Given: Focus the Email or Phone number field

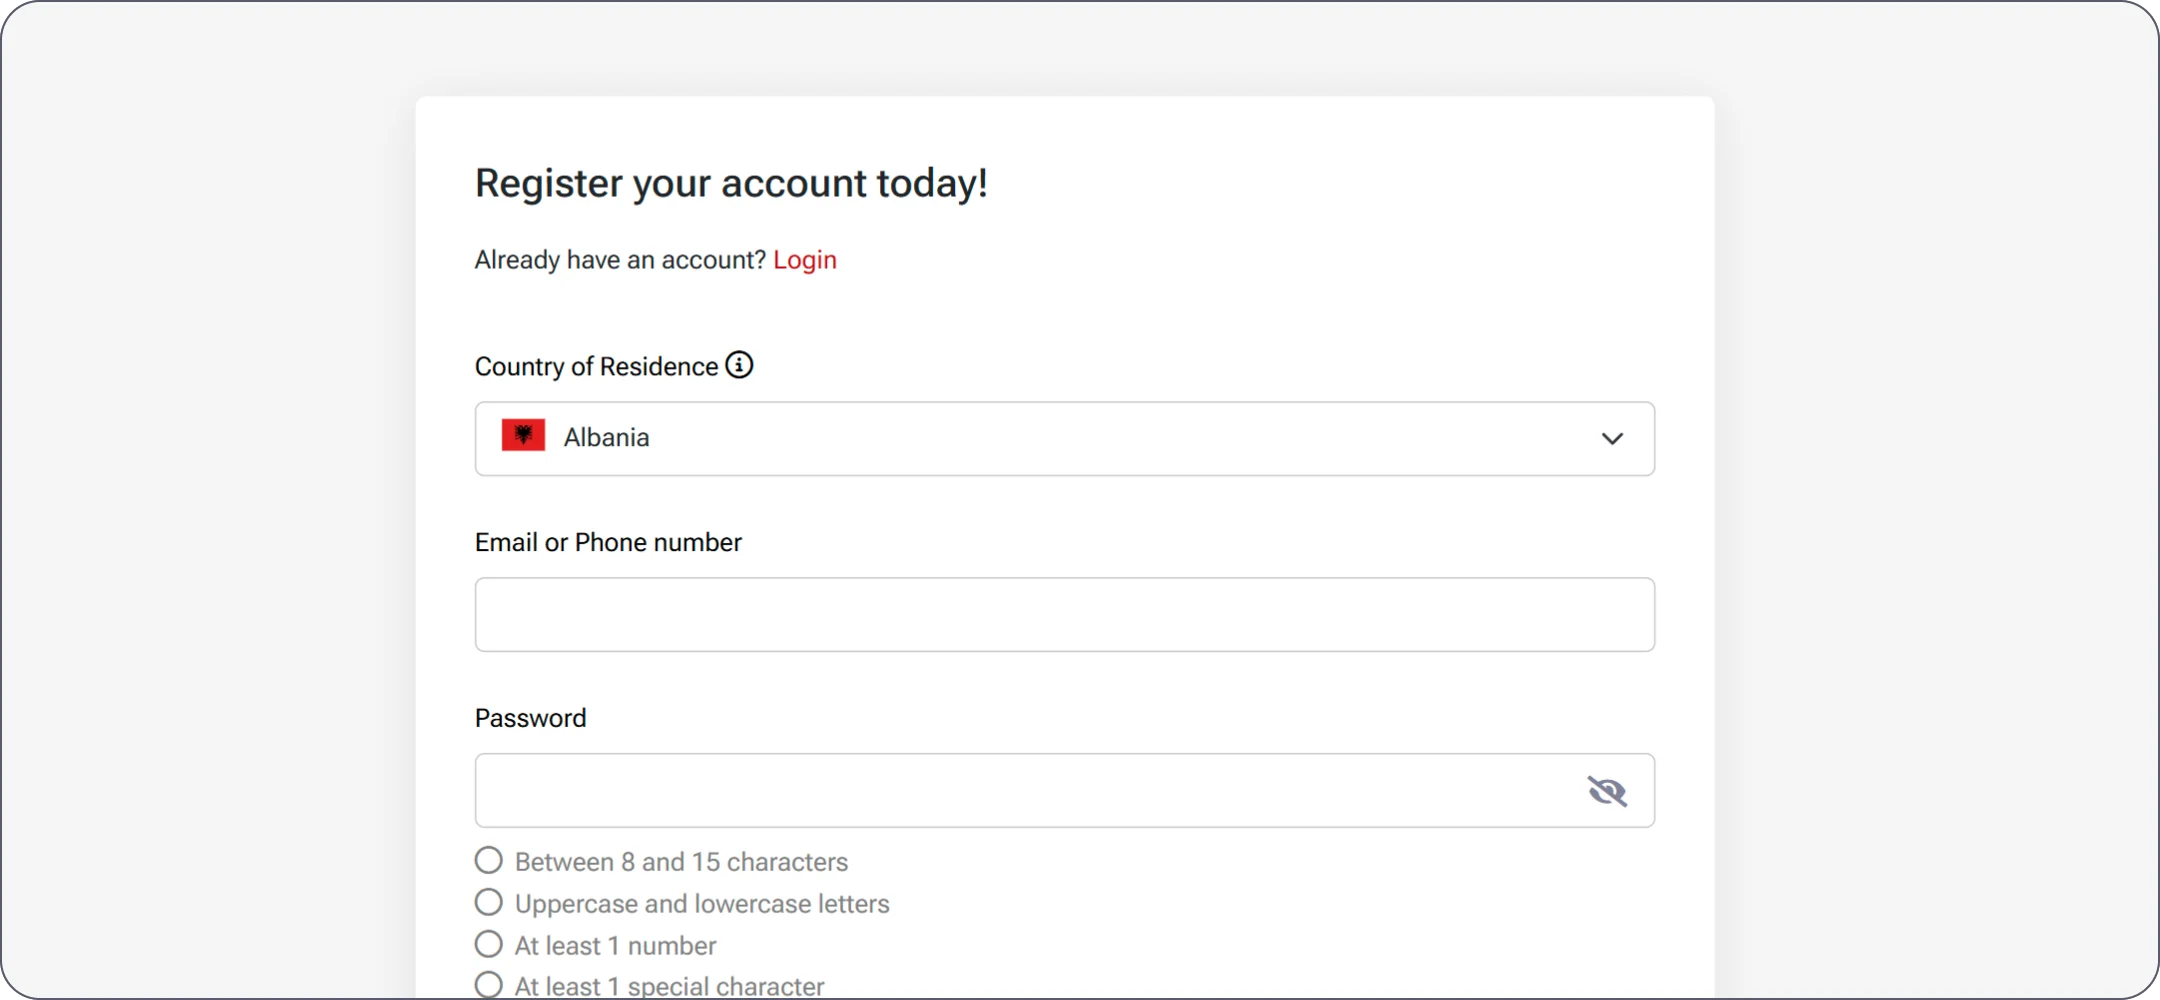Looking at the screenshot, I should pos(1064,615).
